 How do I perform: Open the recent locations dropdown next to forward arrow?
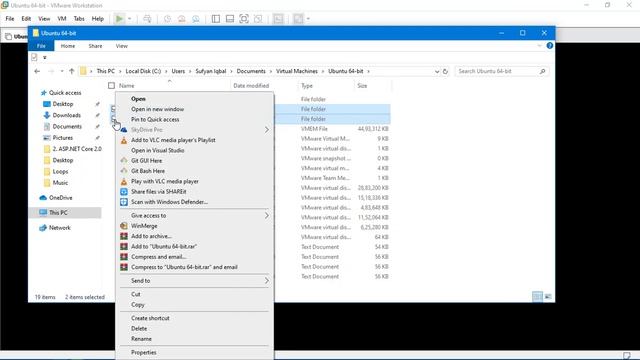62,71
